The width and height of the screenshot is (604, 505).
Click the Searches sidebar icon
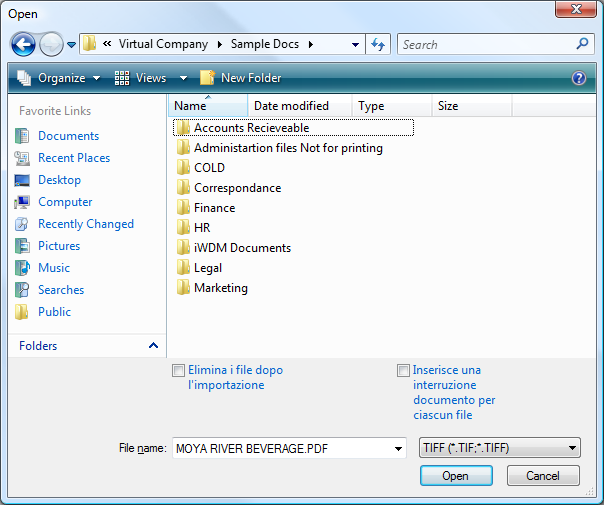pyautogui.click(x=22, y=290)
